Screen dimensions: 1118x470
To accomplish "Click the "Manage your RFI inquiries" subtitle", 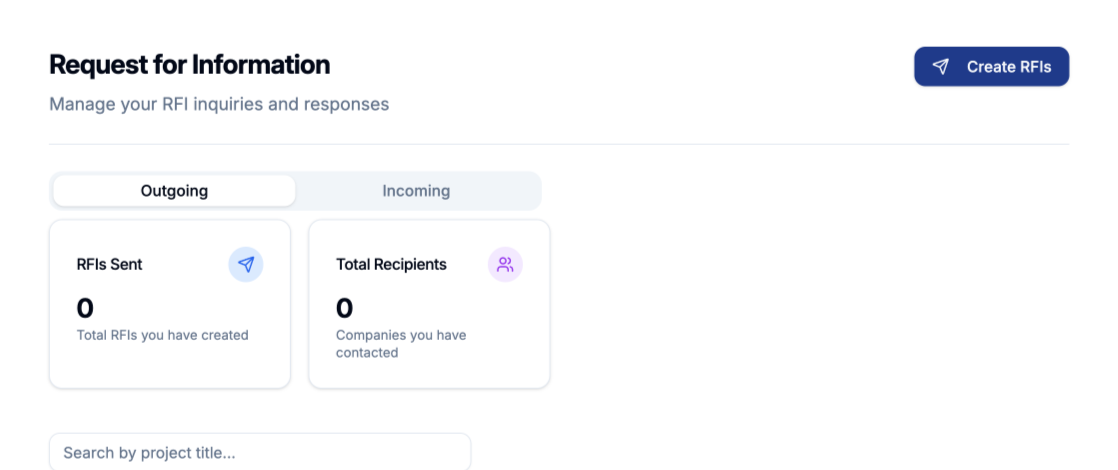I will 219,105.
